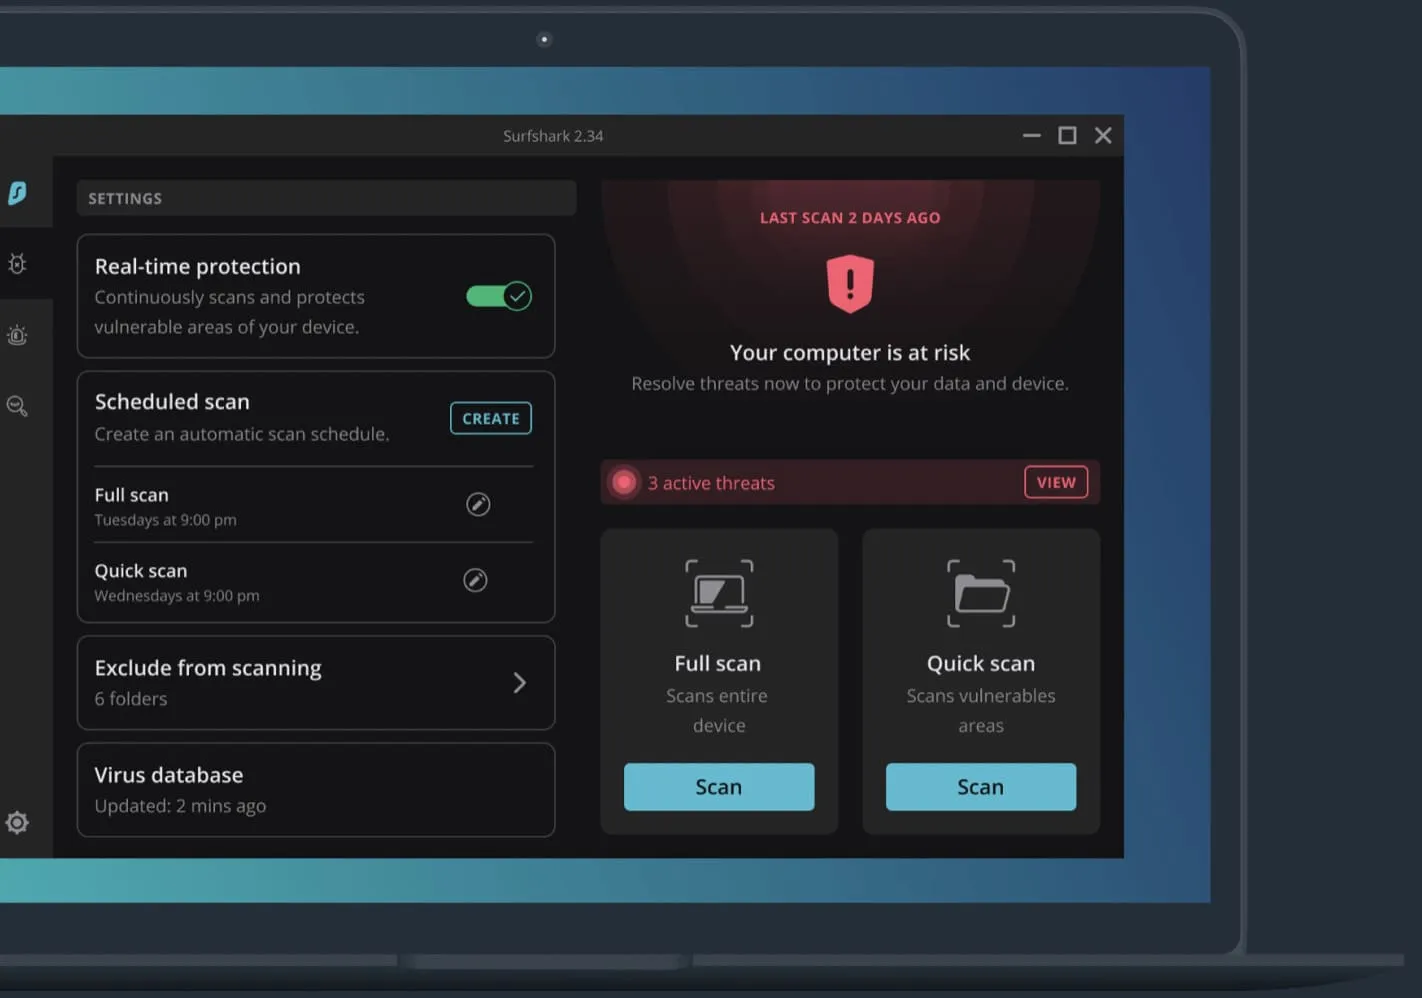Click the Full scan laptop icon
1422x998 pixels.
[719, 594]
